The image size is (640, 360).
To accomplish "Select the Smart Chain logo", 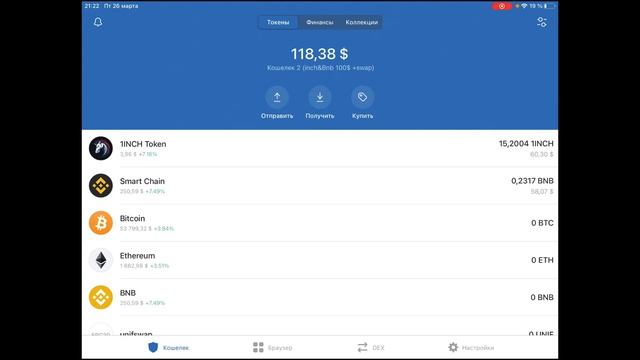I will 101,185.
